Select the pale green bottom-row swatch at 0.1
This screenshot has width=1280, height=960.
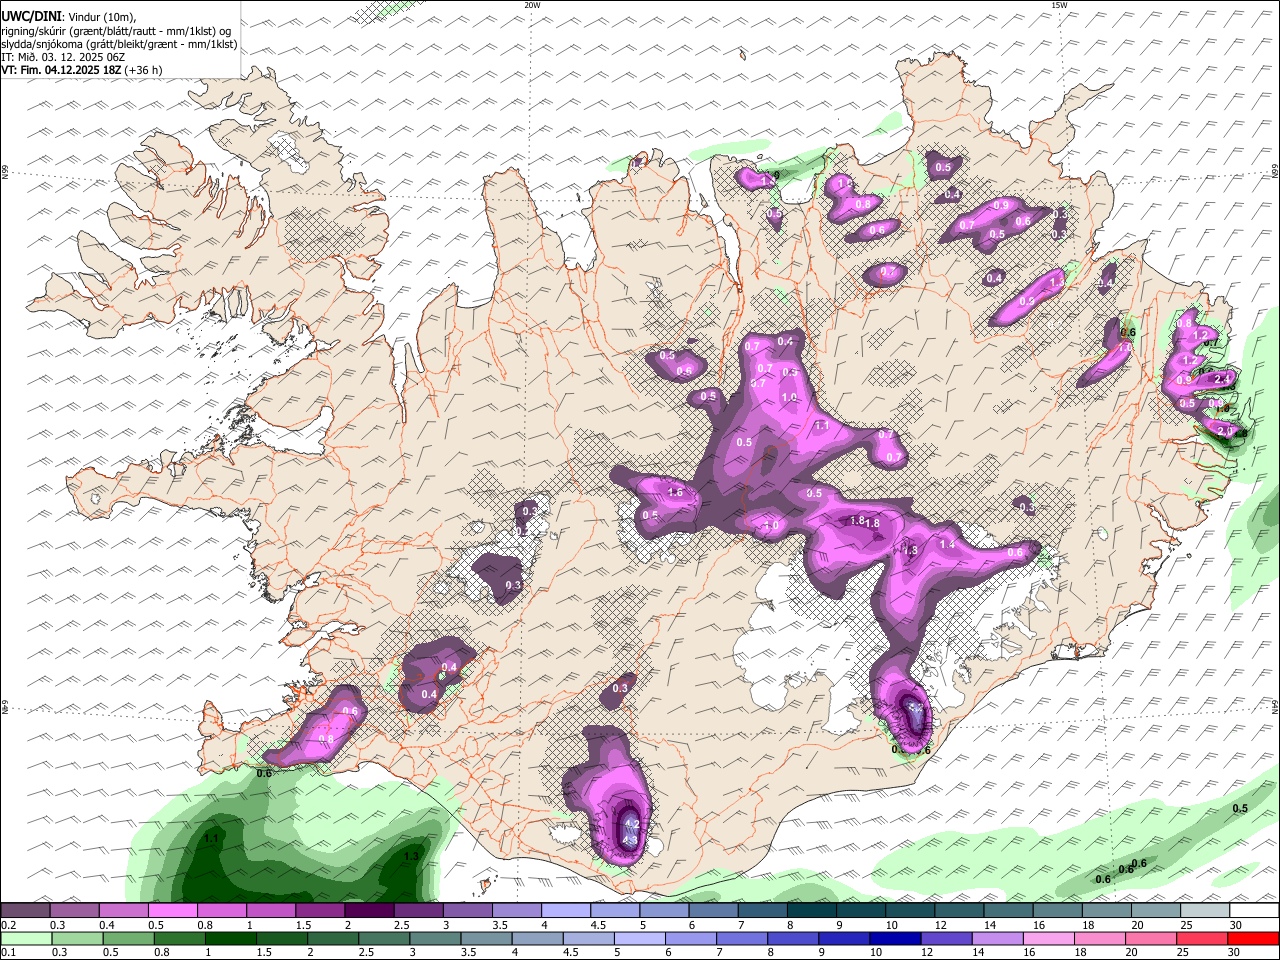[26, 938]
